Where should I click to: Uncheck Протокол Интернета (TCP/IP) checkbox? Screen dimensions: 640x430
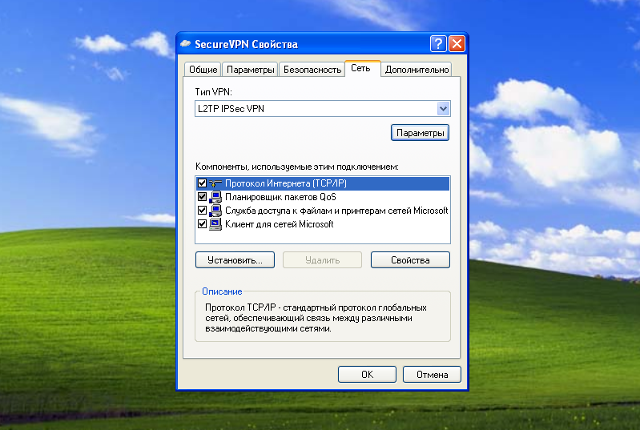point(202,183)
